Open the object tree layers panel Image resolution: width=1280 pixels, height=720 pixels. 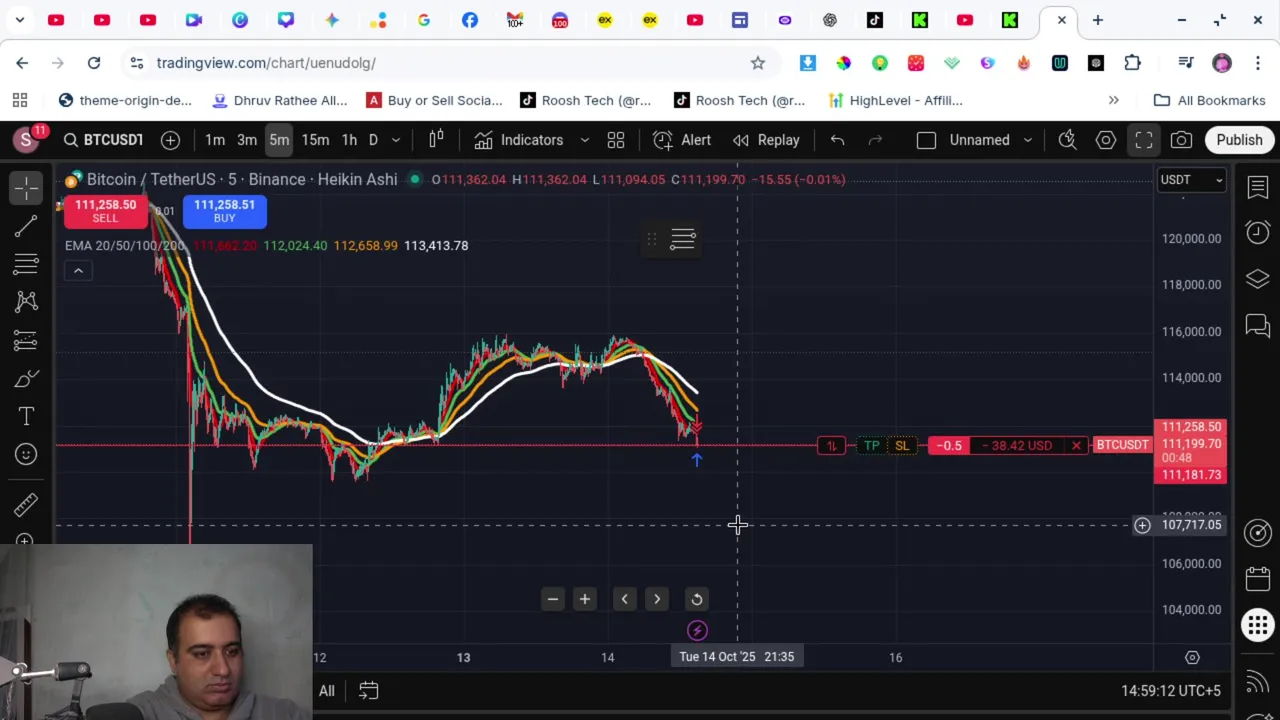pyautogui.click(x=1258, y=279)
